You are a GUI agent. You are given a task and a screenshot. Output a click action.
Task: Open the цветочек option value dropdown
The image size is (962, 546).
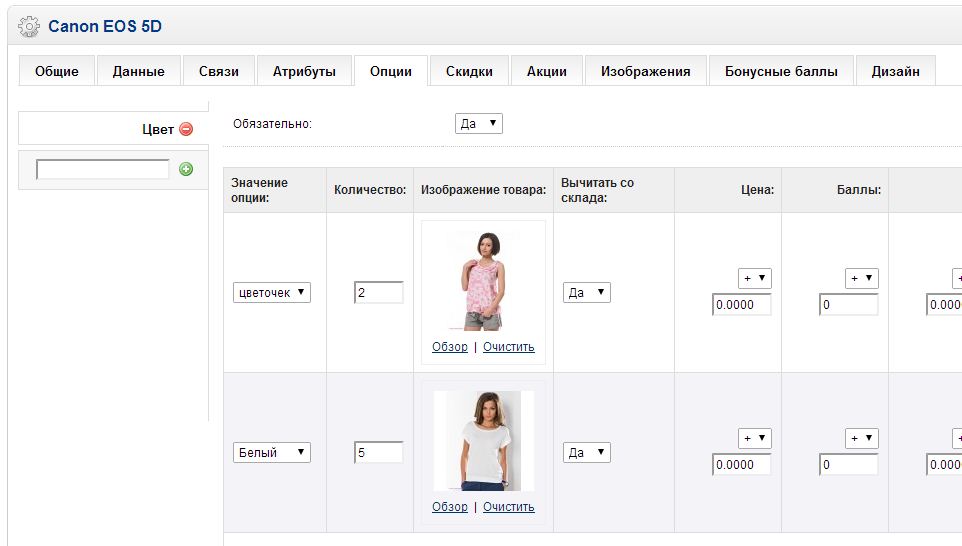(272, 293)
